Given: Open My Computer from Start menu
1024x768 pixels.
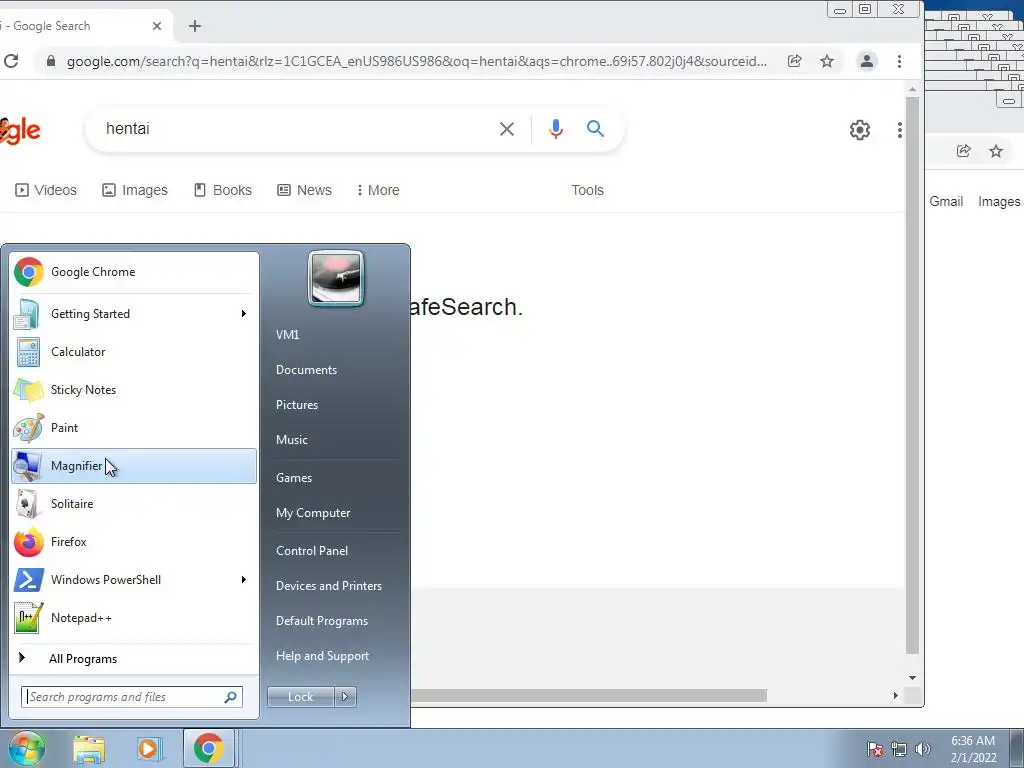Looking at the screenshot, I should pos(313,513).
